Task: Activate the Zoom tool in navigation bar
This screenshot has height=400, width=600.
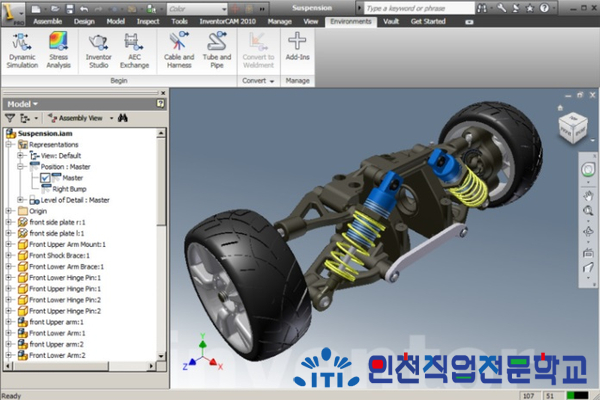Action: click(x=588, y=211)
